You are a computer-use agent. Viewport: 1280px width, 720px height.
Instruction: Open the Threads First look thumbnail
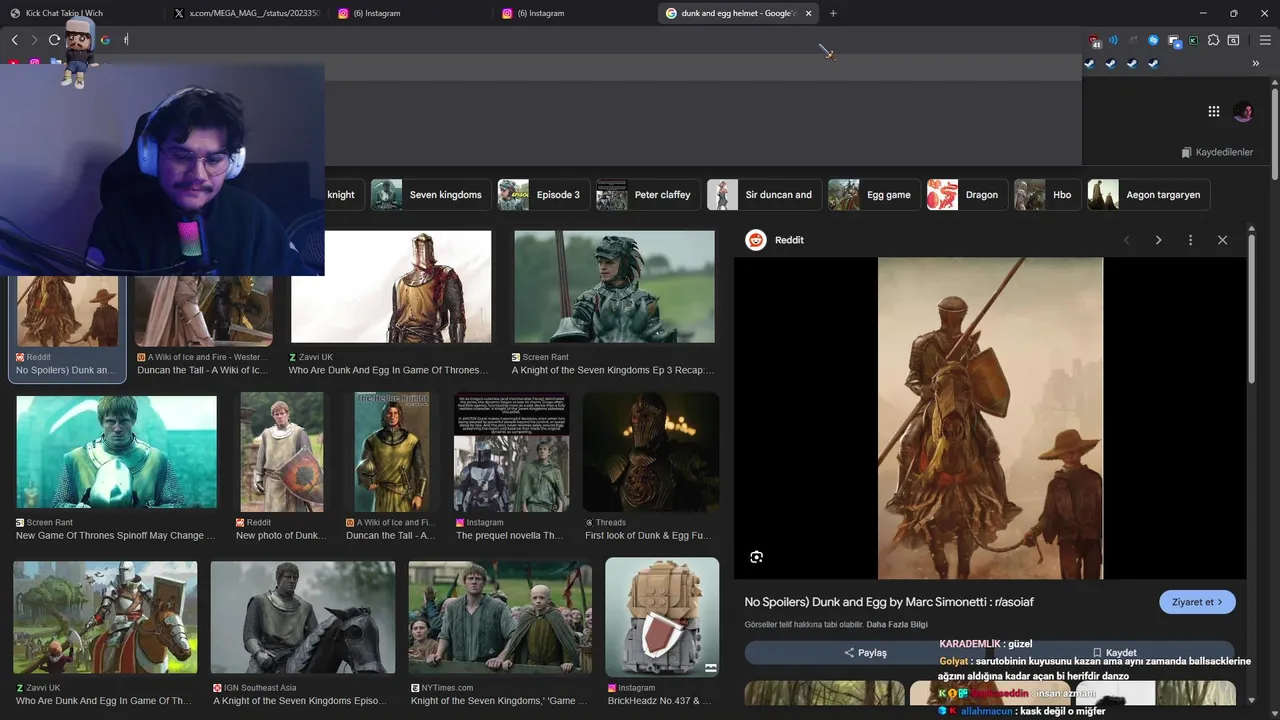pos(651,452)
